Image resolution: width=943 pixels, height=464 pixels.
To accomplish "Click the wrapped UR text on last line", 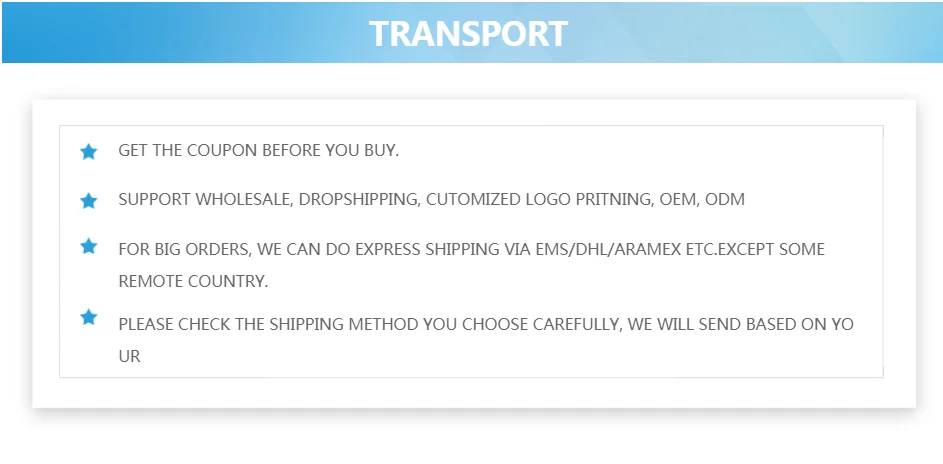I will [129, 356].
